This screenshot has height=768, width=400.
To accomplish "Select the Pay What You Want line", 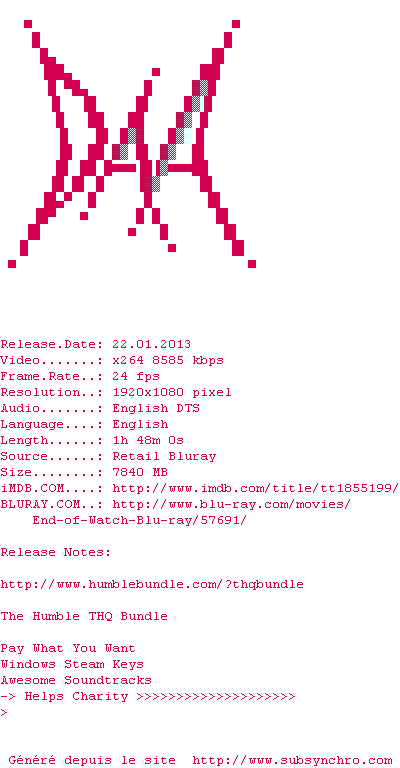I will pyautogui.click(x=68, y=648).
